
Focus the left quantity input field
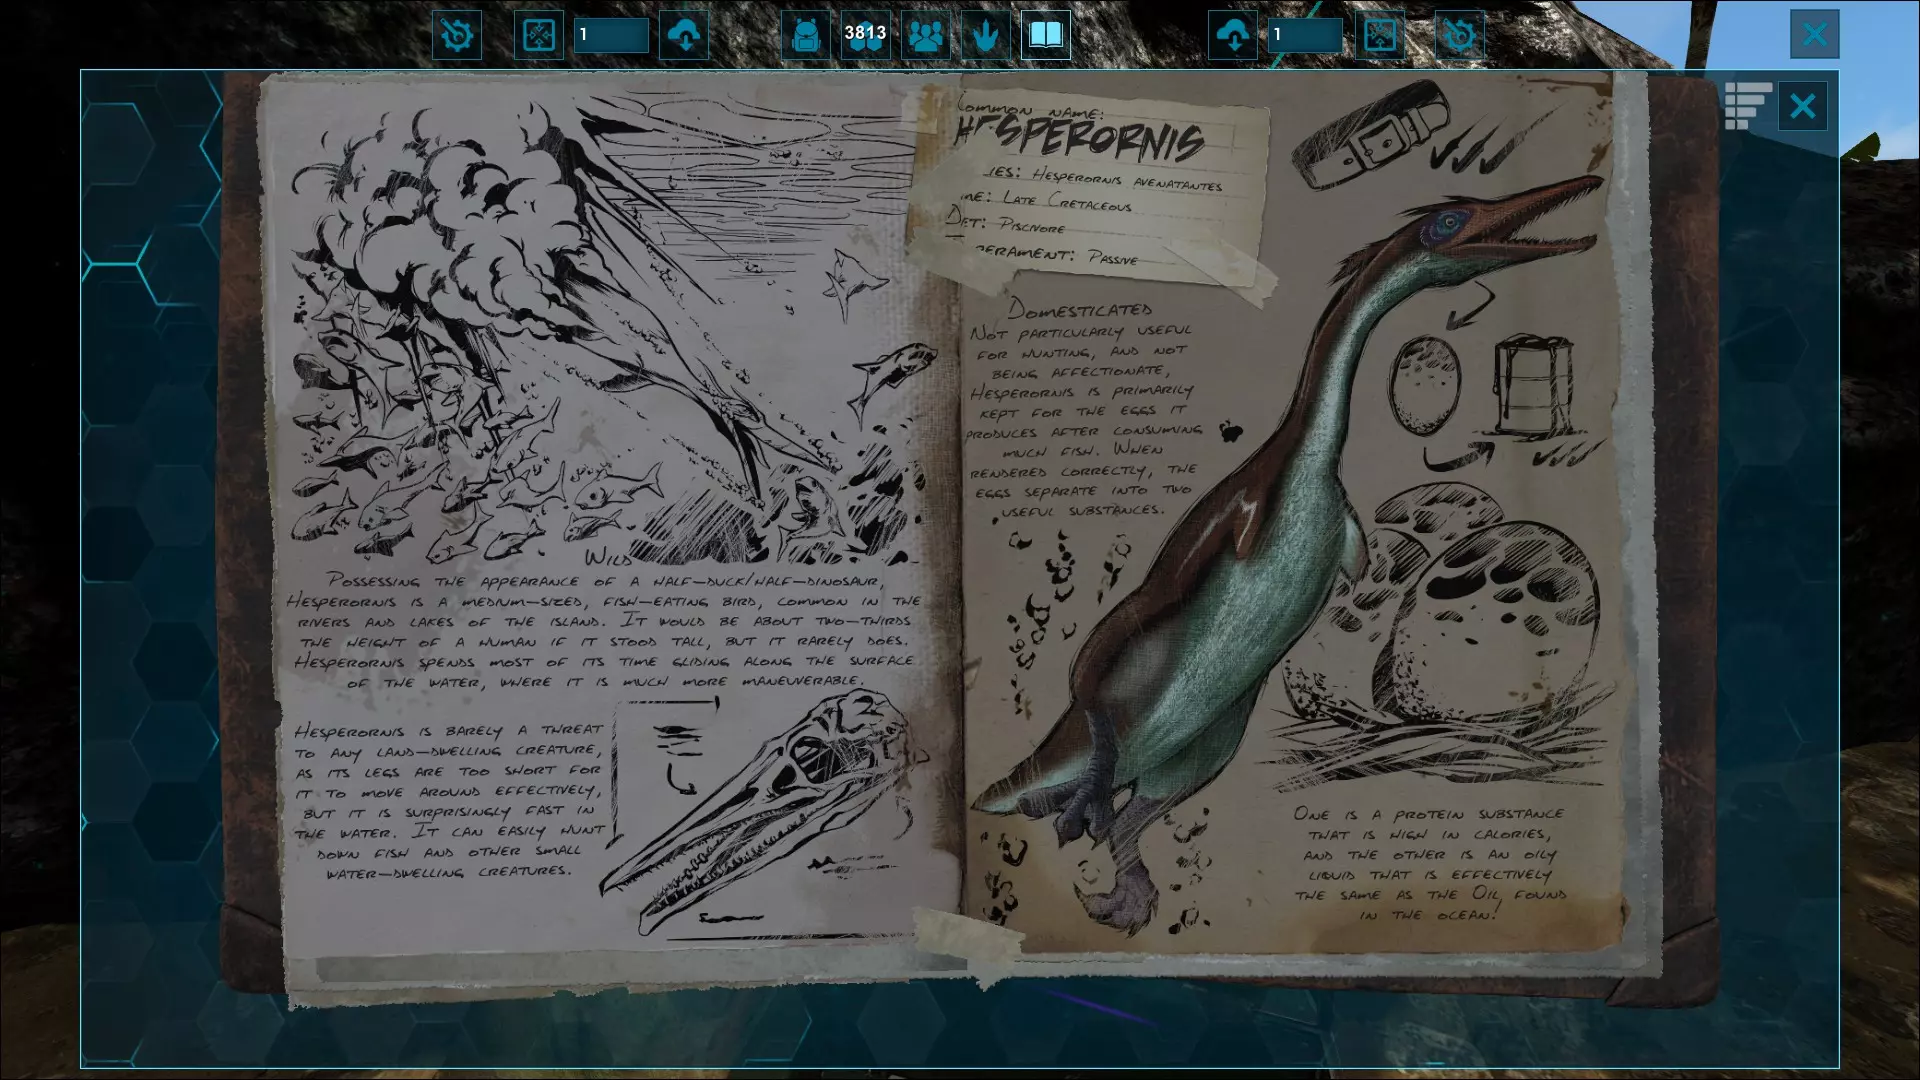[611, 35]
